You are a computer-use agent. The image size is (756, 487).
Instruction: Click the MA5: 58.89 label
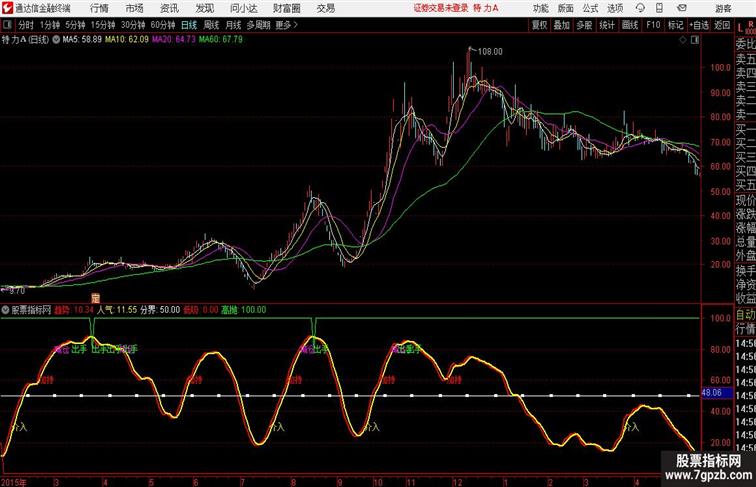coord(82,40)
